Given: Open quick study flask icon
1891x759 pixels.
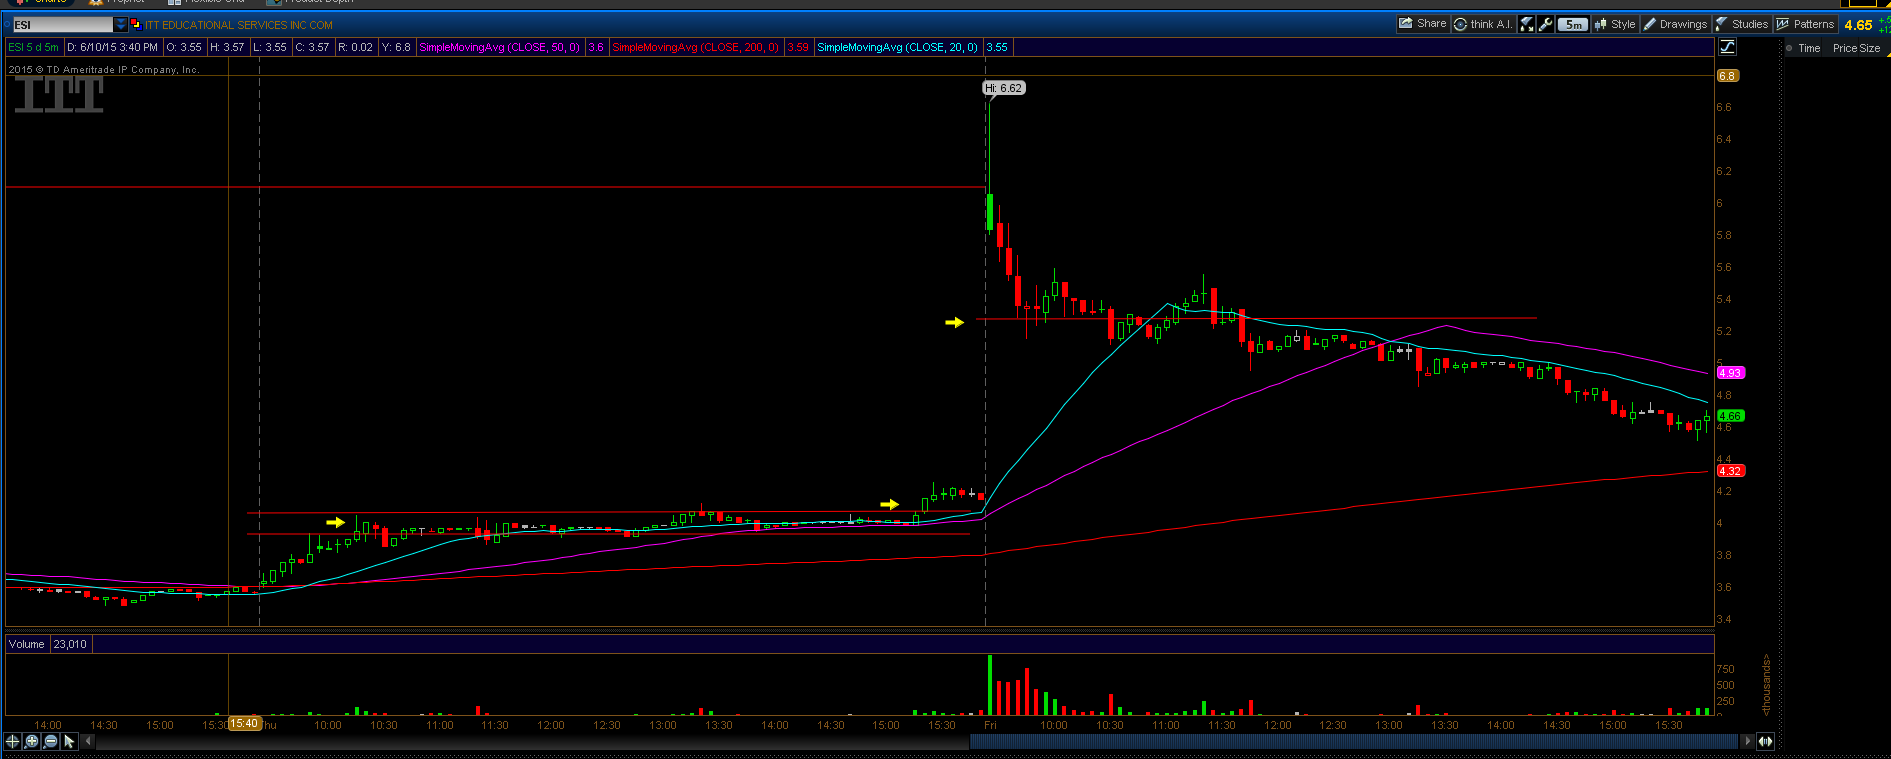Looking at the screenshot, I should point(1527,24).
